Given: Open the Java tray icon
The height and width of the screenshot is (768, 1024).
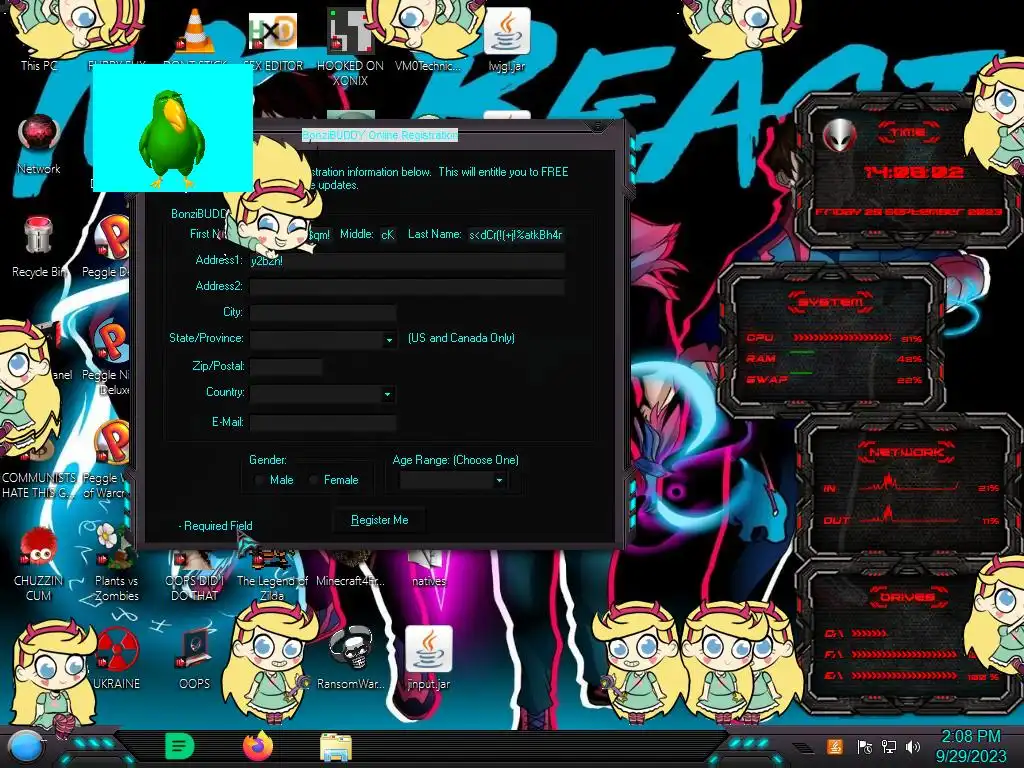Looking at the screenshot, I should tap(835, 747).
